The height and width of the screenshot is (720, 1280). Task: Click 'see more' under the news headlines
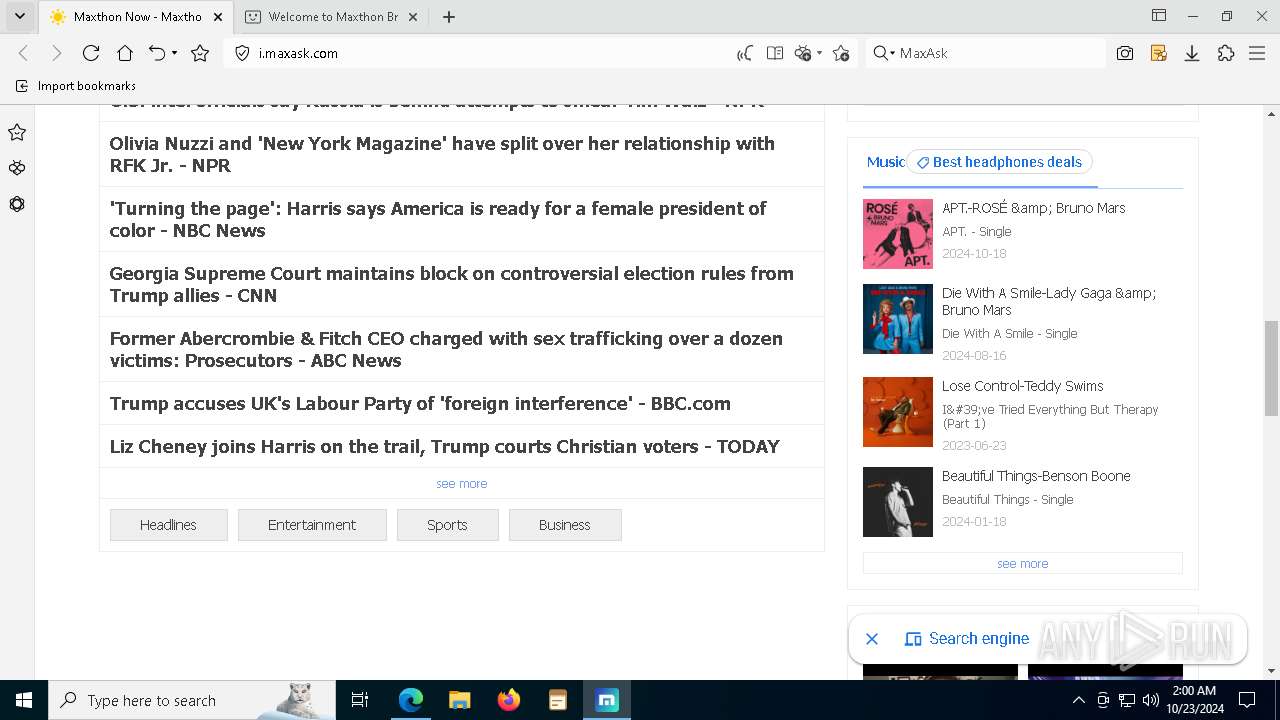(x=462, y=483)
